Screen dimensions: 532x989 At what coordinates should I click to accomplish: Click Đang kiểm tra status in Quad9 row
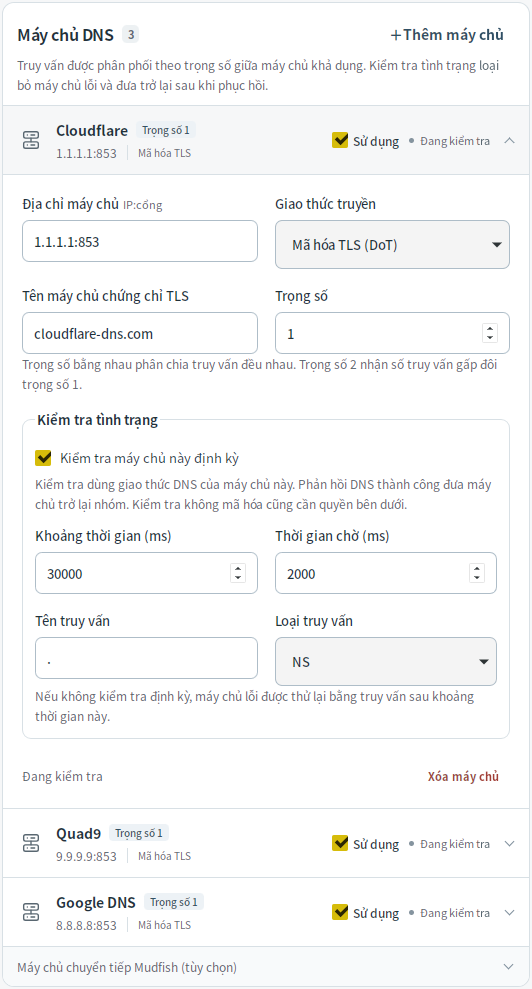[x=454, y=844]
